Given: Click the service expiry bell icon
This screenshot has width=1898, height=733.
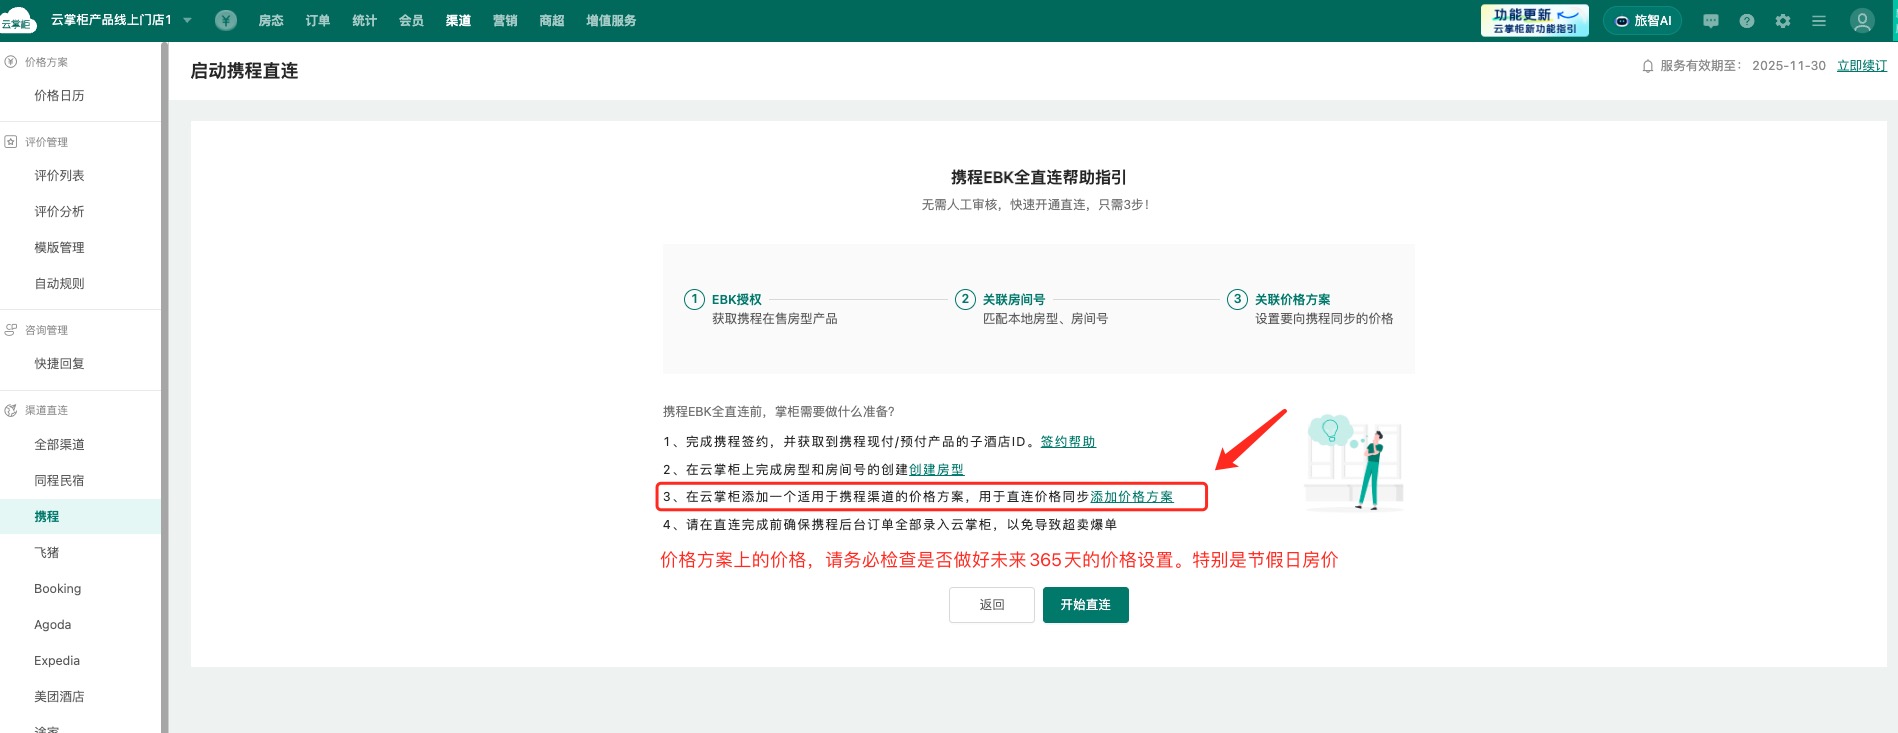Looking at the screenshot, I should point(1648,66).
